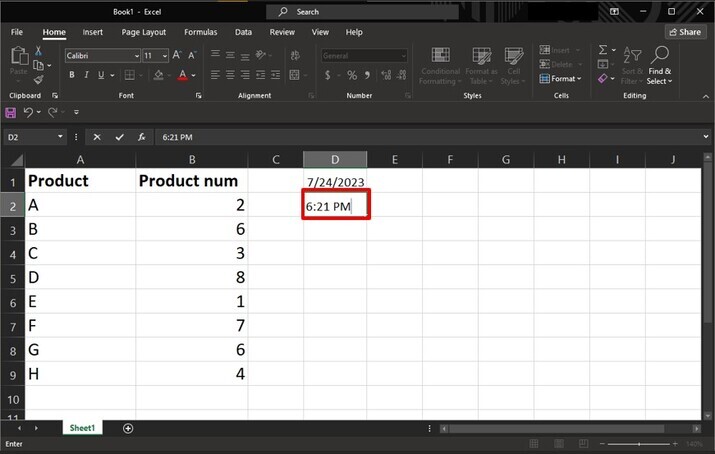The height and width of the screenshot is (454, 715).
Task: Toggle Italic formatting
Action: click(86, 75)
